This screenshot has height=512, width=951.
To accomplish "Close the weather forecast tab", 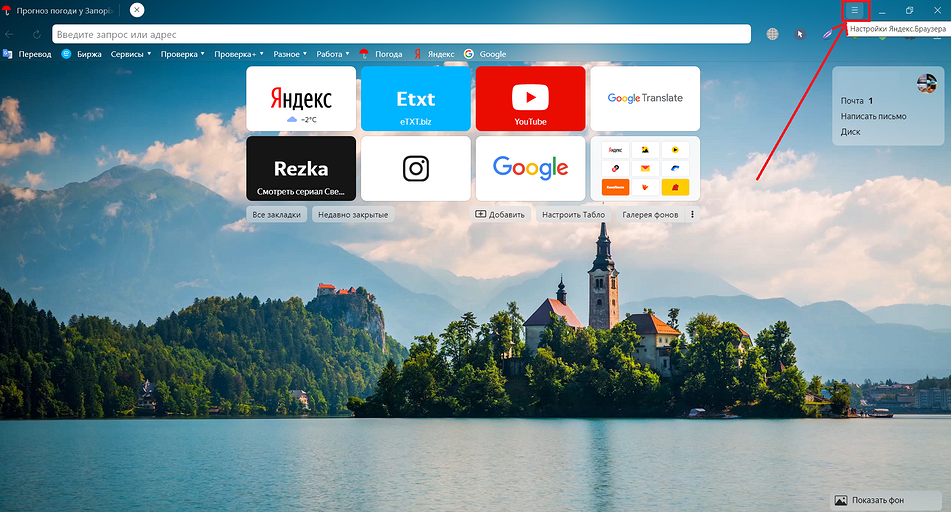I will pos(137,10).
